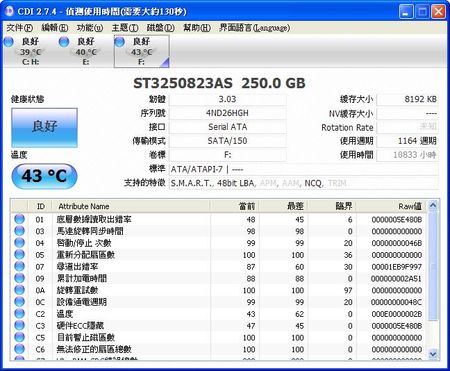Select the E: drive tab at 40 °C
This screenshot has height=371, width=450.
click(x=86, y=51)
